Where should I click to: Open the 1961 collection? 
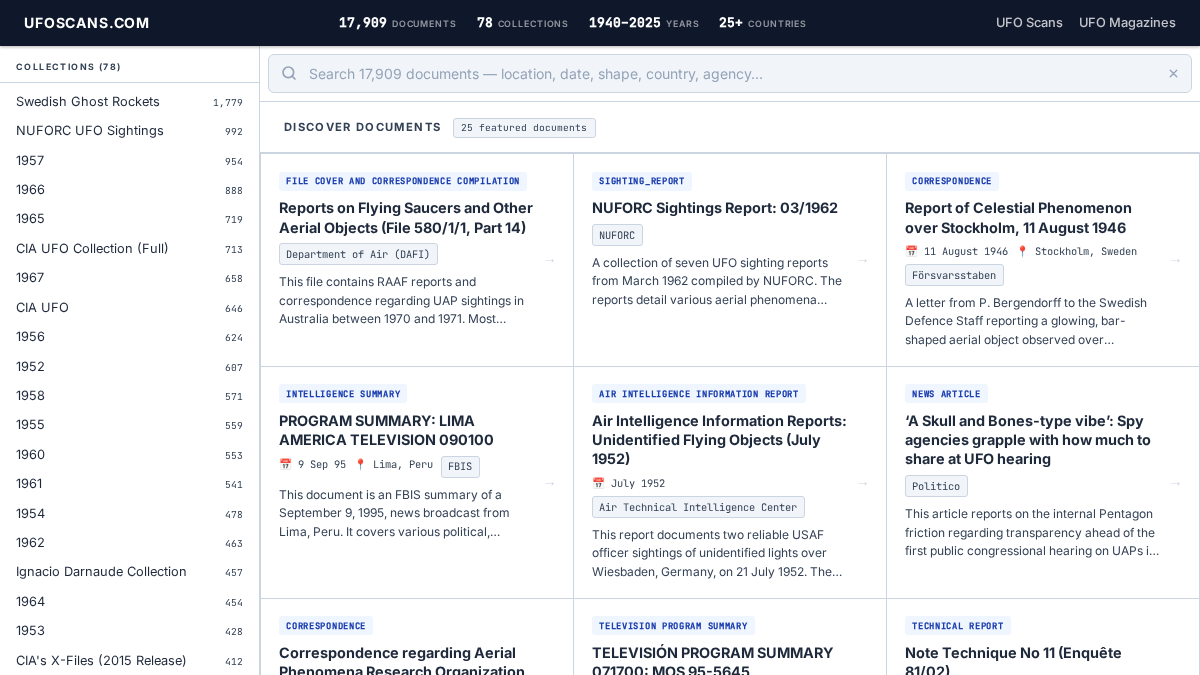coord(129,484)
